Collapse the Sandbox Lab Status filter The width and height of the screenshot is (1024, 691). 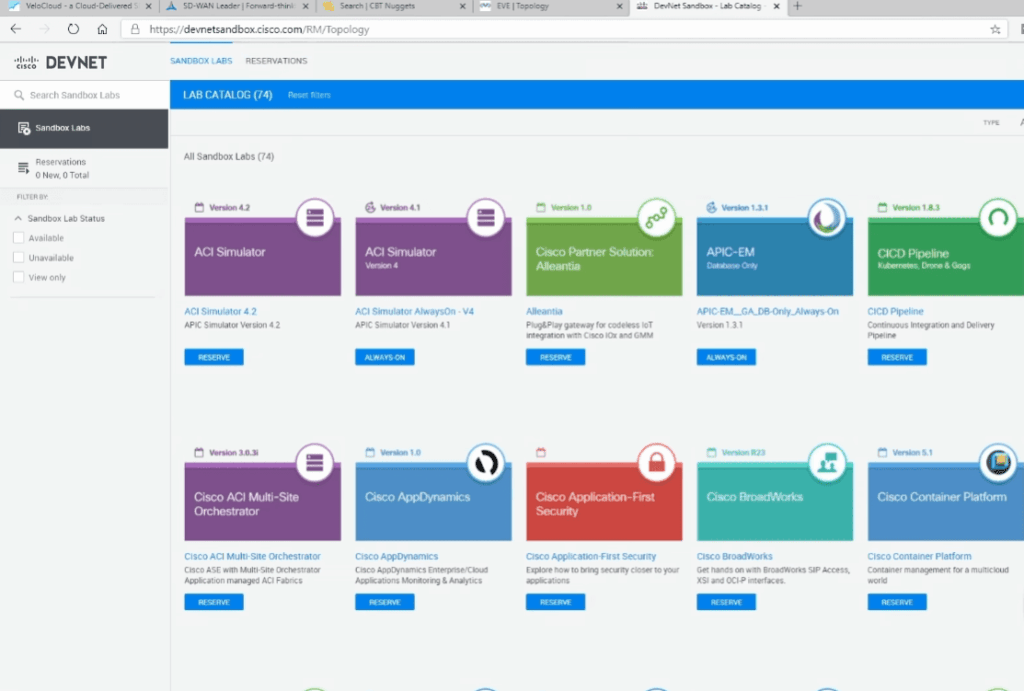[18, 218]
